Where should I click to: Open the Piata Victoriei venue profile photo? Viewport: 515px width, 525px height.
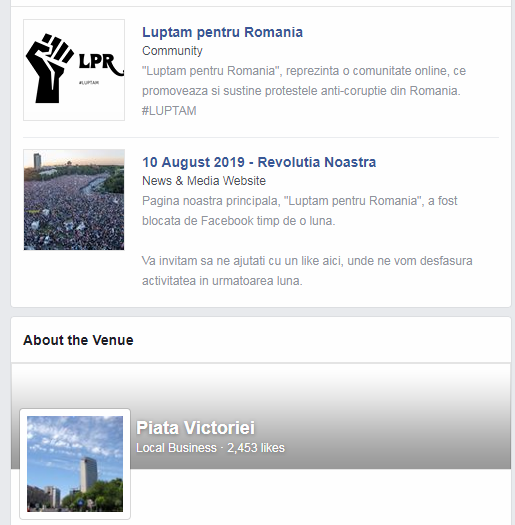point(75,464)
